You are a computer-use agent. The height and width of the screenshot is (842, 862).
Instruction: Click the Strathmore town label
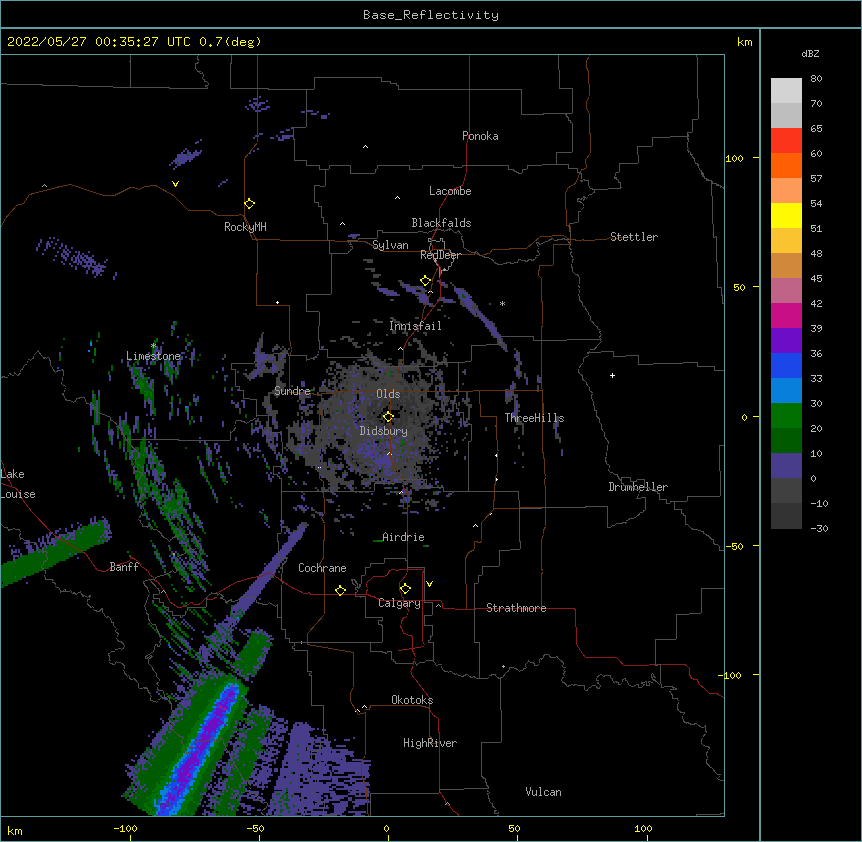516,608
